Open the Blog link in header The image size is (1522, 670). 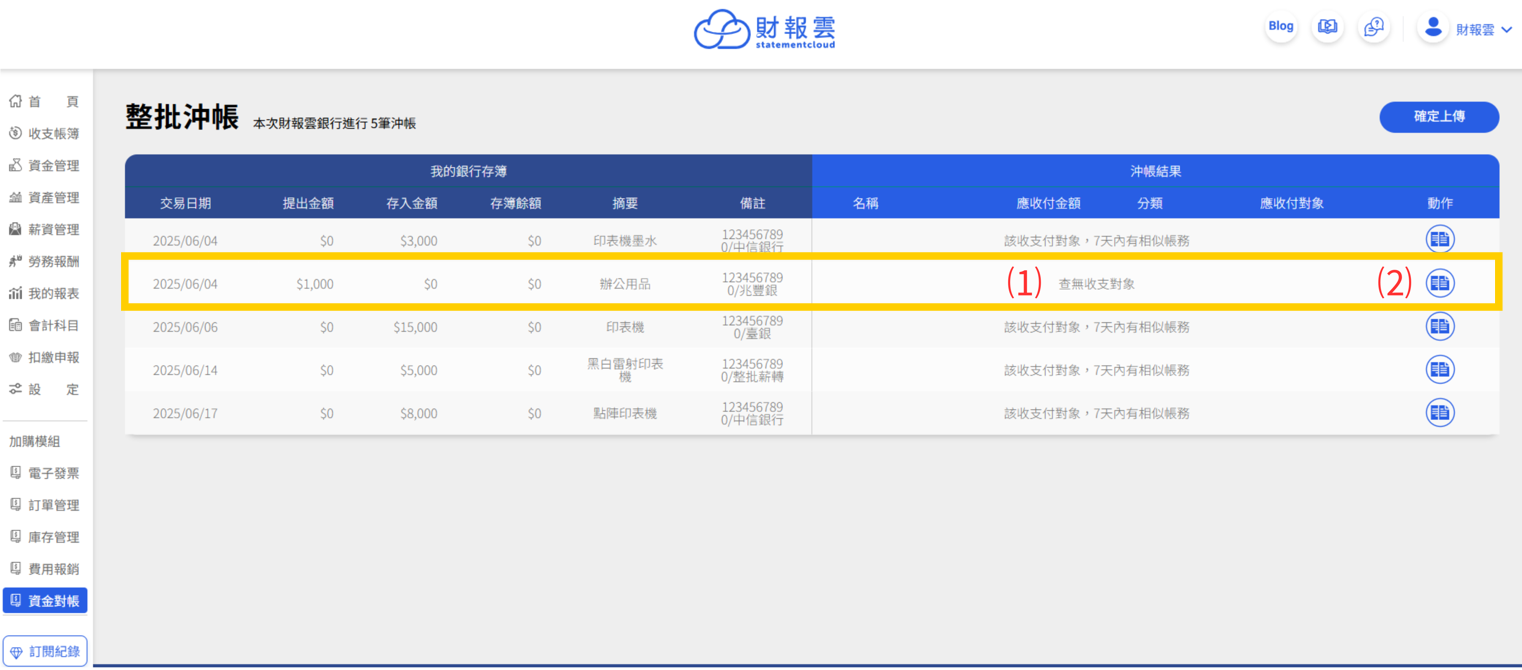1281,27
